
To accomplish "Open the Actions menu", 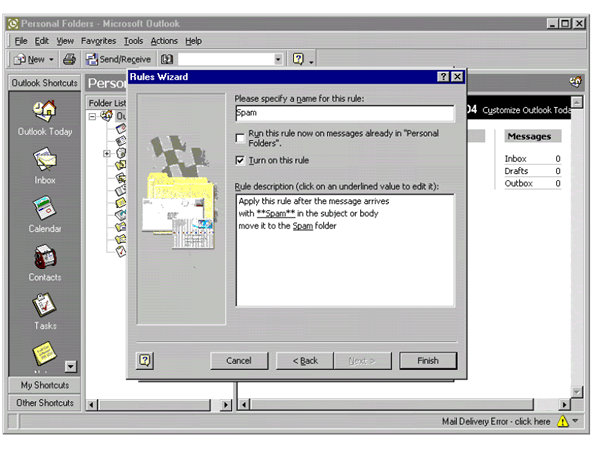I will click(x=164, y=41).
